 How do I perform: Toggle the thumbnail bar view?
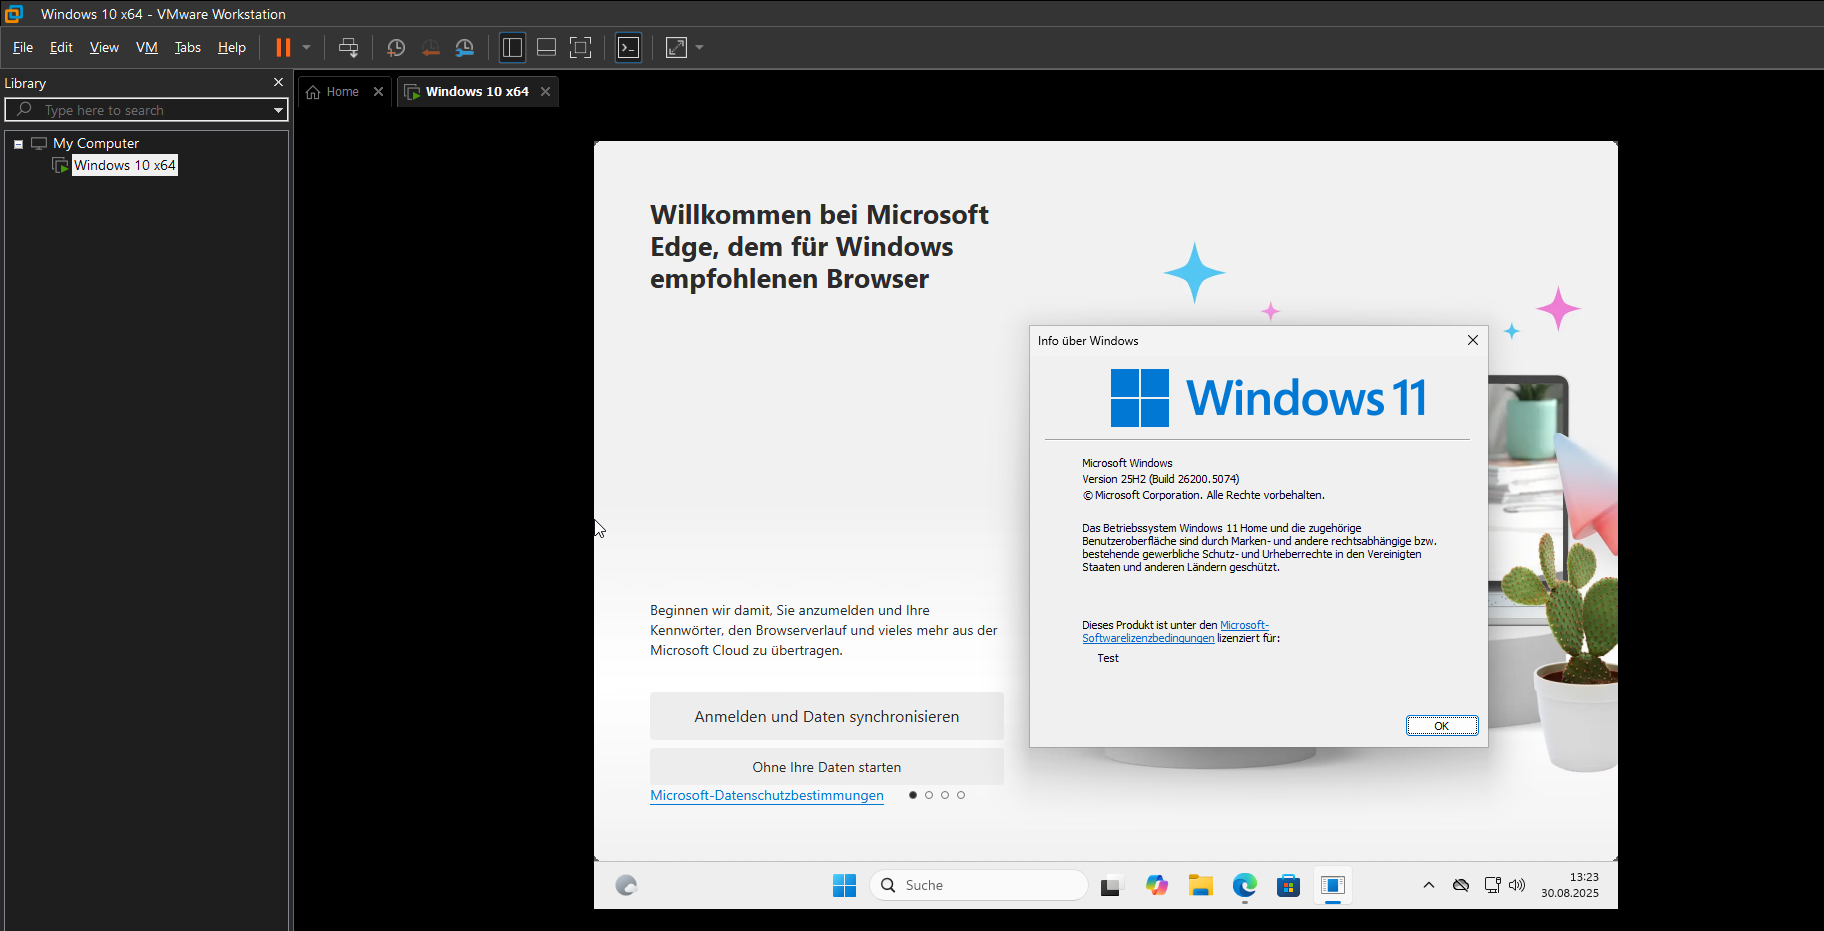(546, 48)
